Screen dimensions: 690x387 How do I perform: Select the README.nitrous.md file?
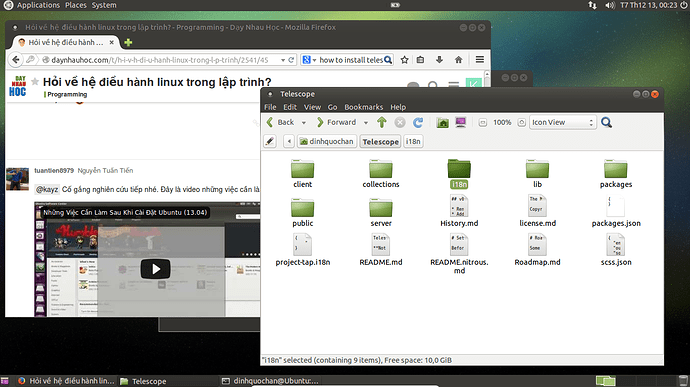point(459,254)
